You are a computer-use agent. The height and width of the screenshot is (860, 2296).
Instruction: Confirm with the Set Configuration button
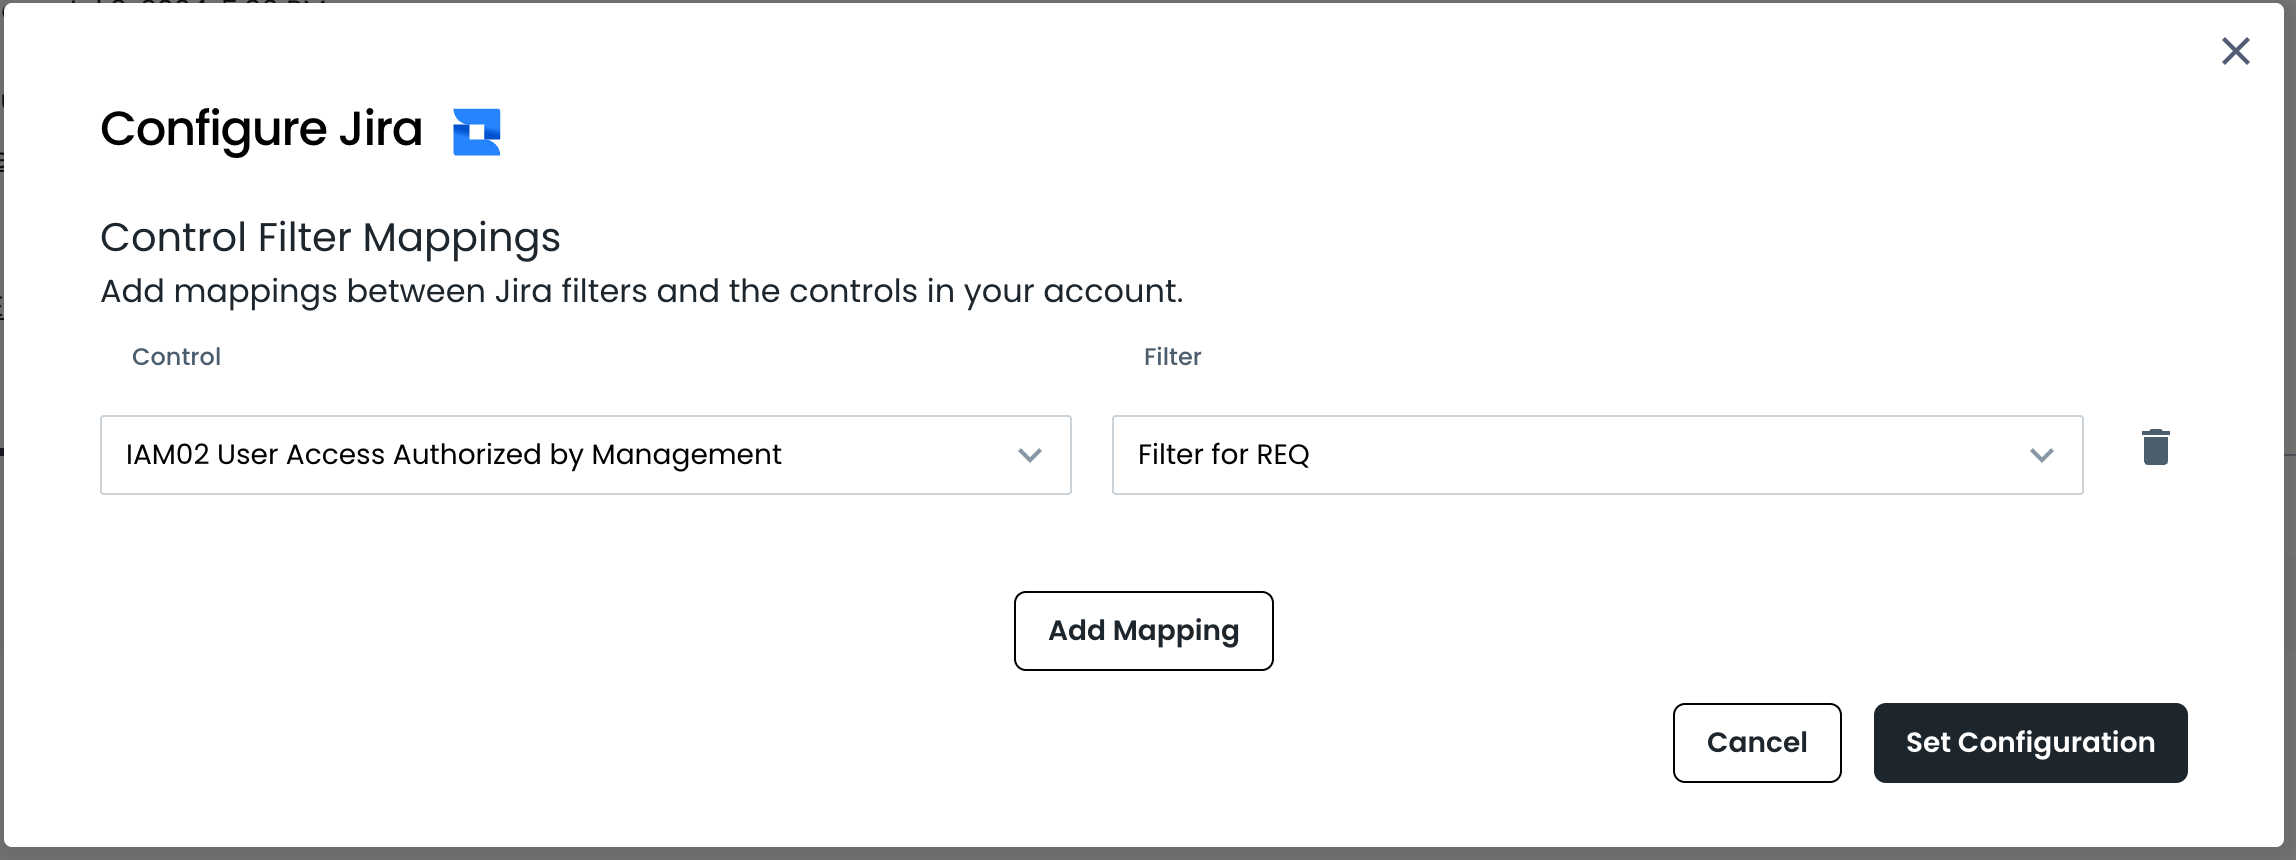(2030, 743)
